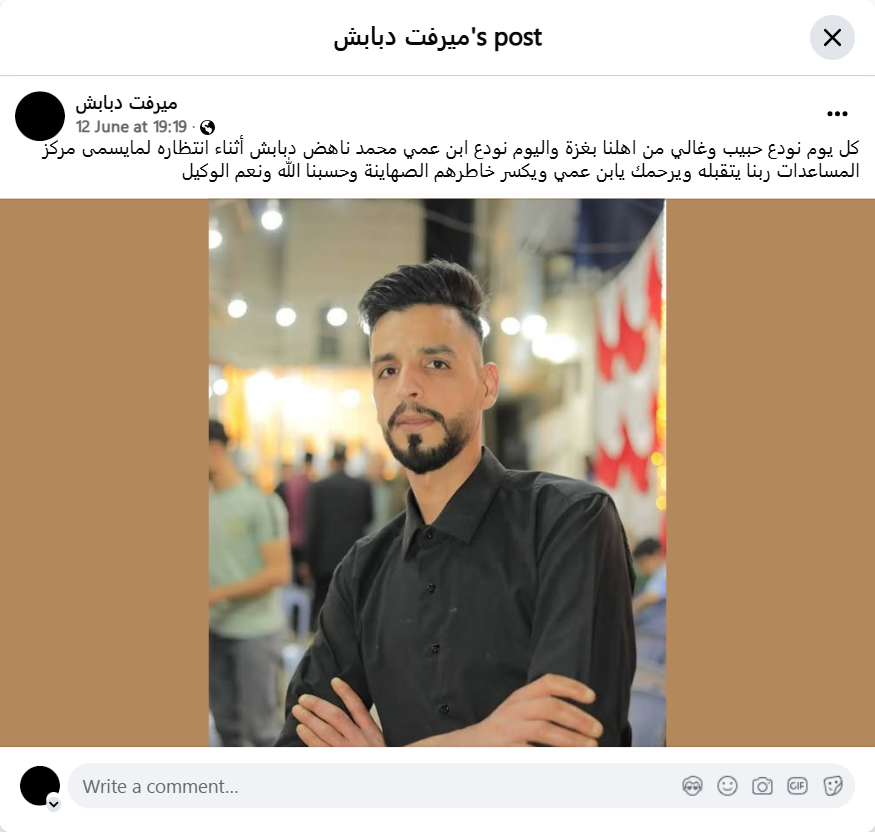Open author name ميرفت دبابش profile link
This screenshot has height=832, width=875.
[x=127, y=103]
